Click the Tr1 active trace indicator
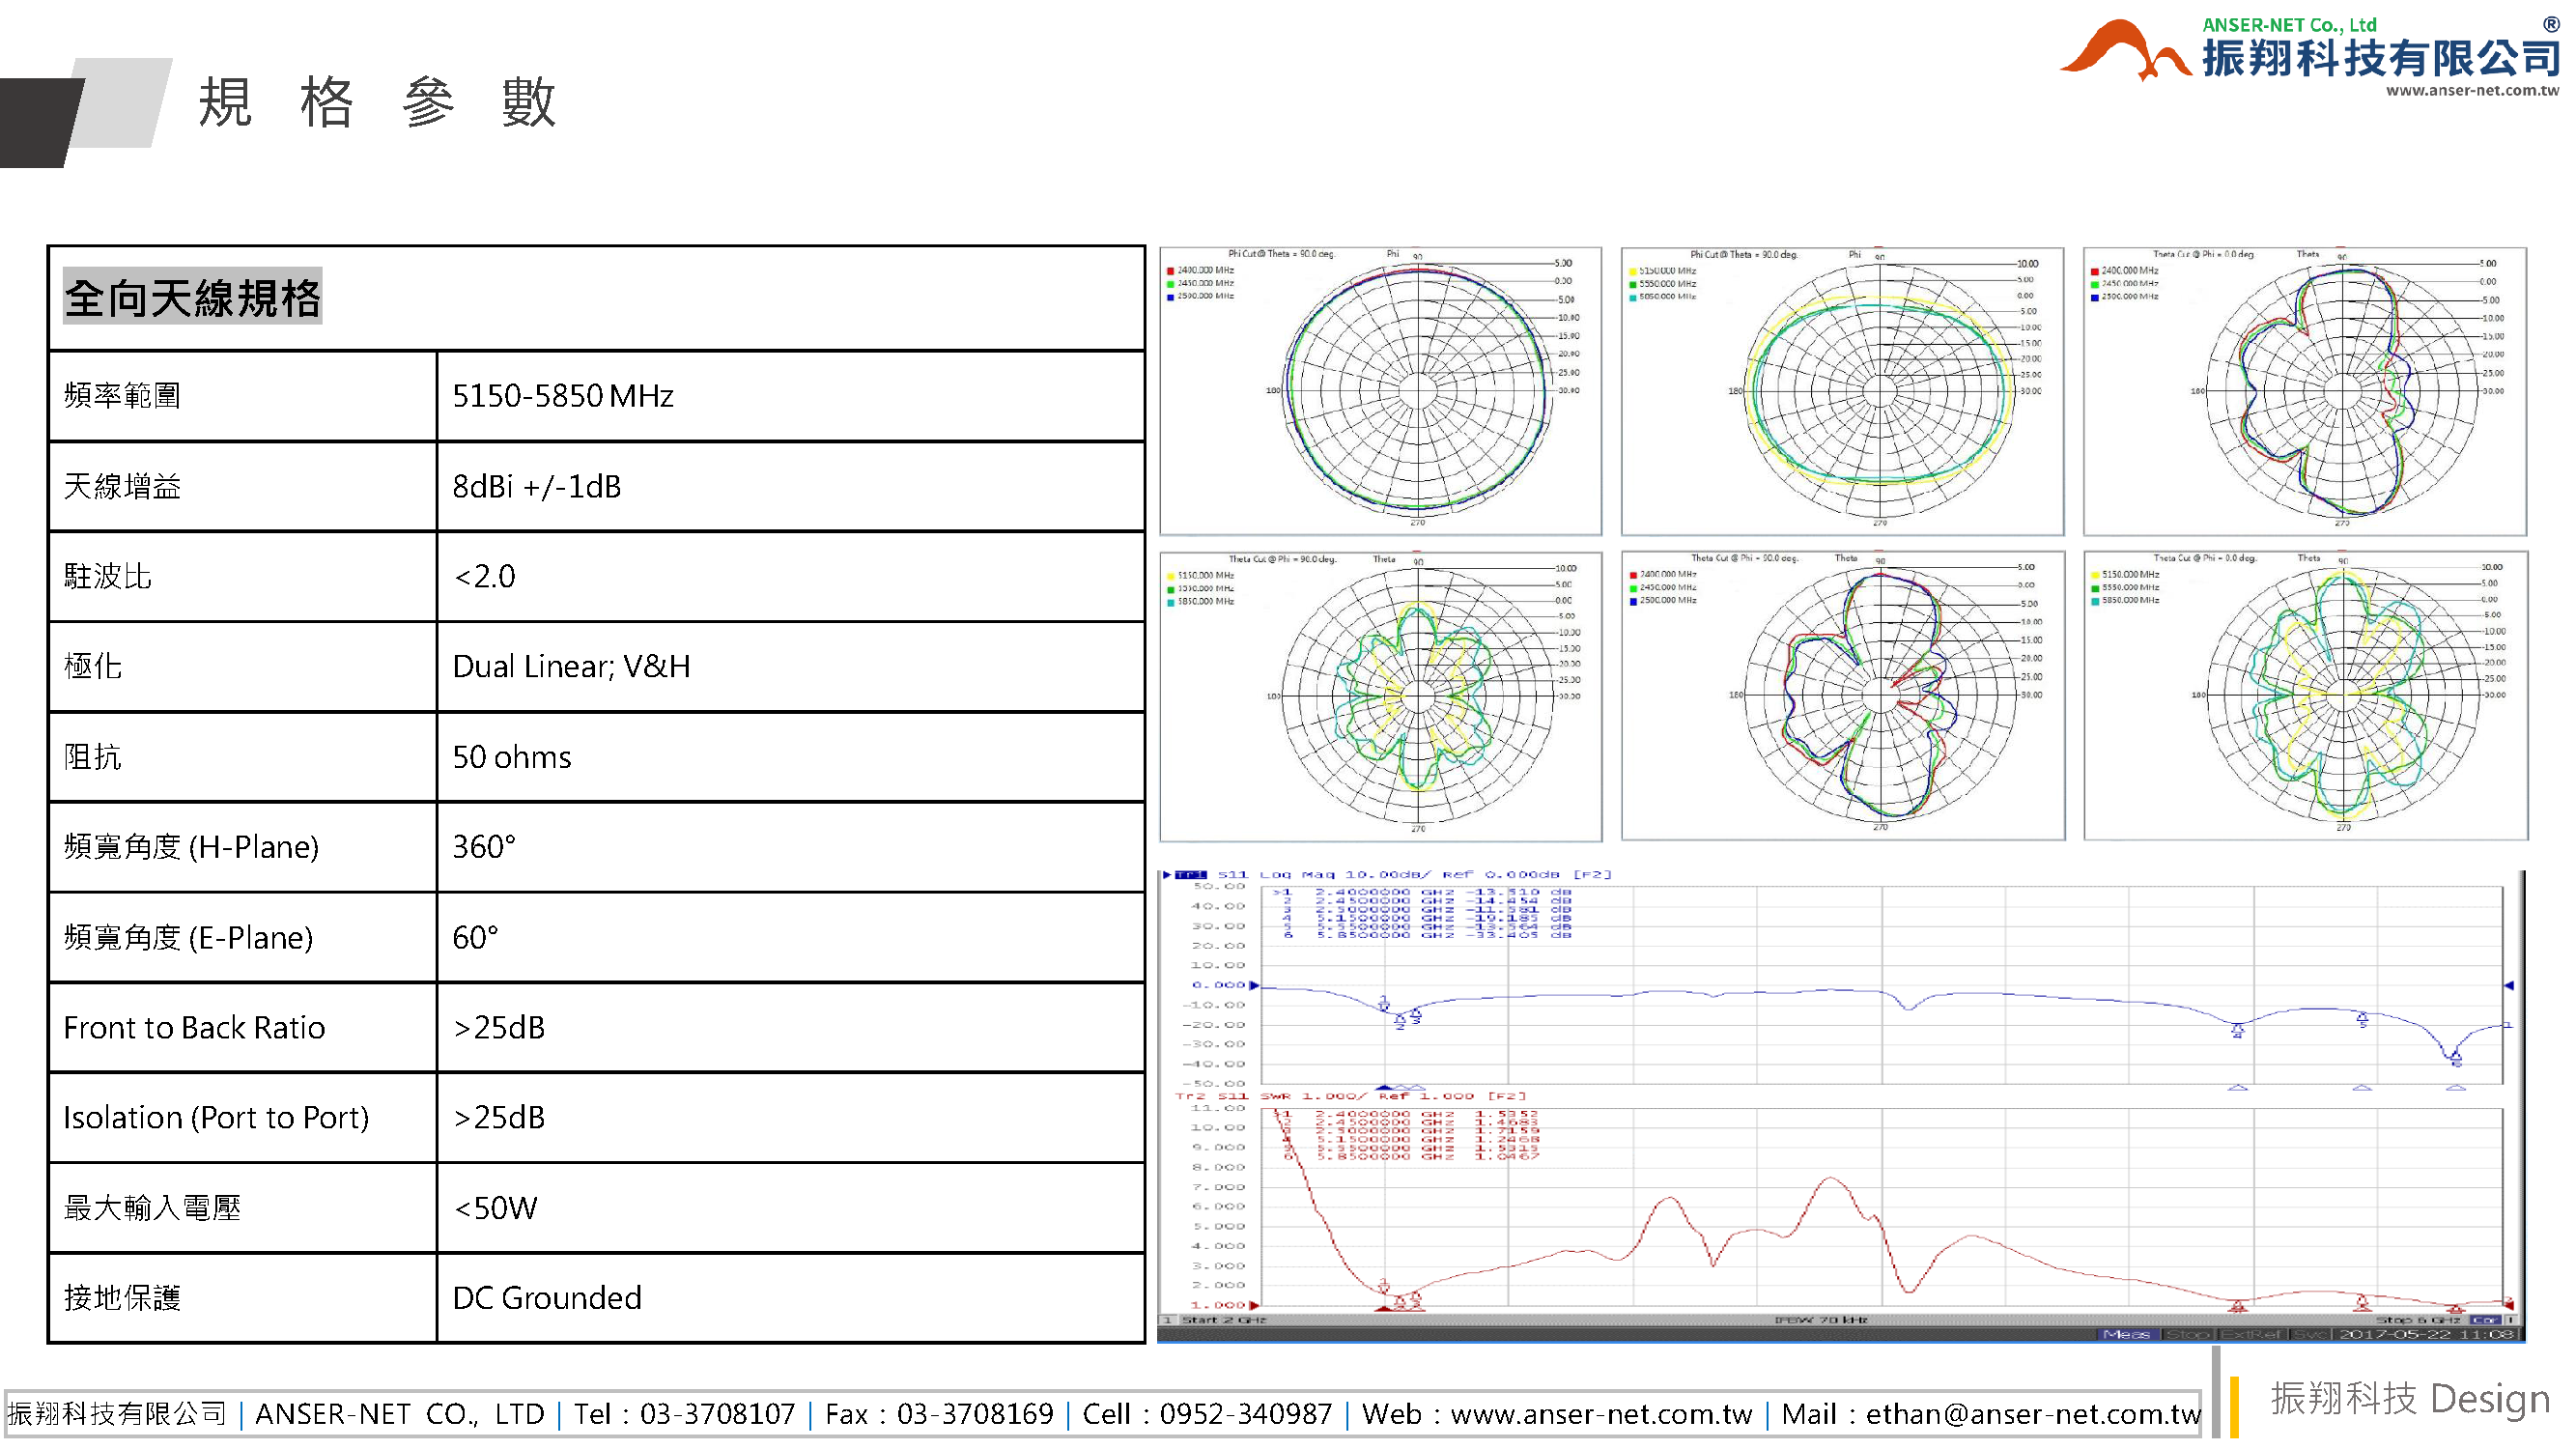 point(1191,875)
